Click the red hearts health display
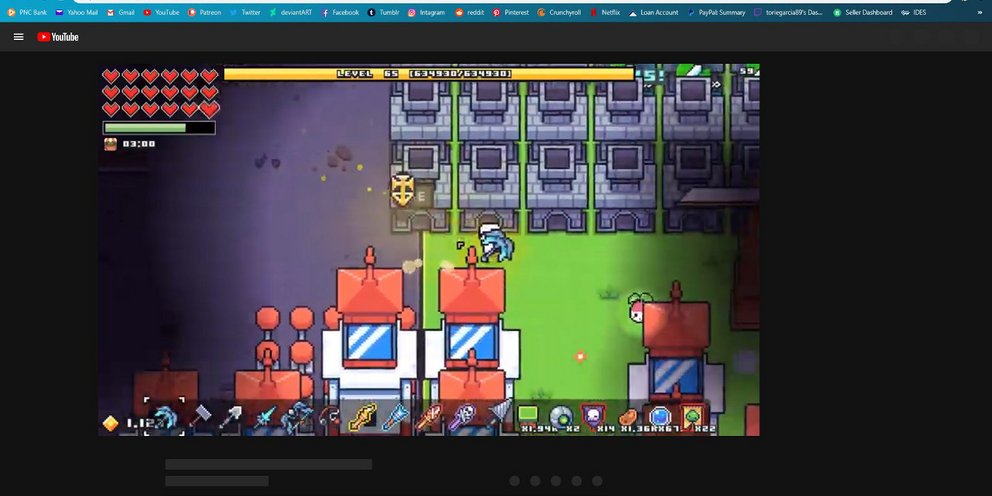This screenshot has height=496, width=992. tap(160, 93)
